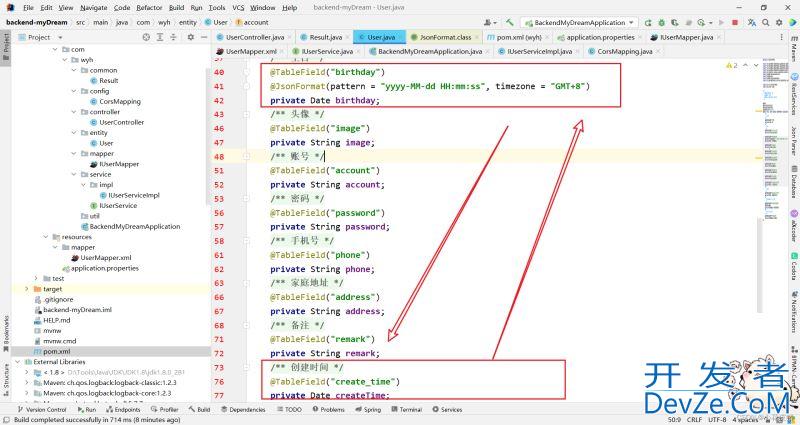Select Opened File locate icon in Project panel
Viewport: 800px width, 425px height.
click(146, 37)
